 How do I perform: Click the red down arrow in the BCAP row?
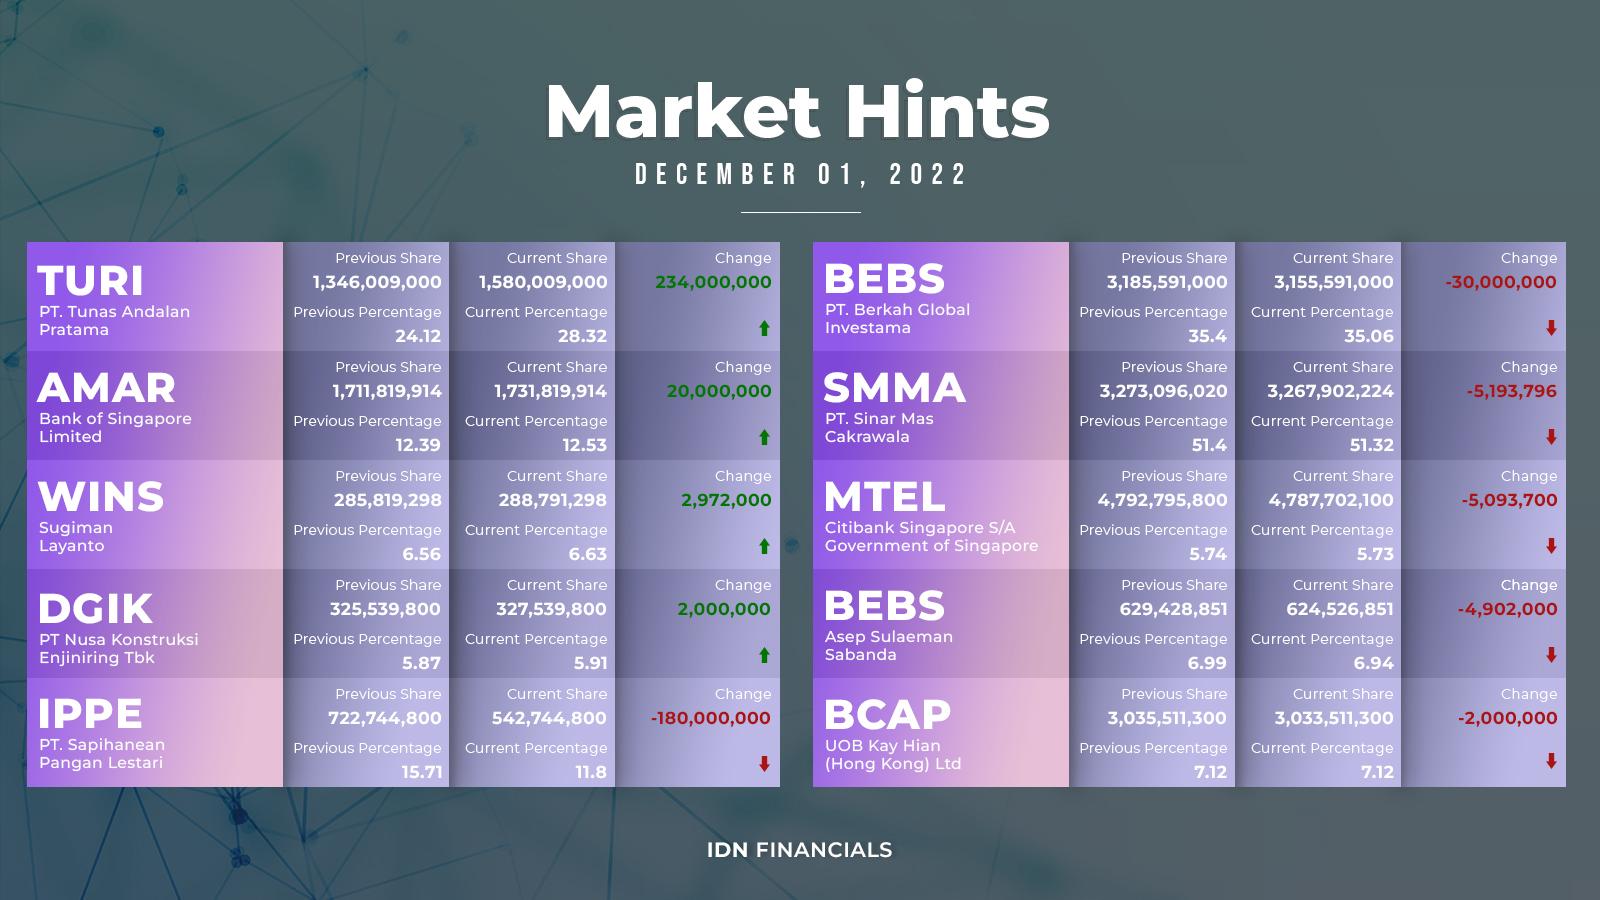click(x=1551, y=761)
